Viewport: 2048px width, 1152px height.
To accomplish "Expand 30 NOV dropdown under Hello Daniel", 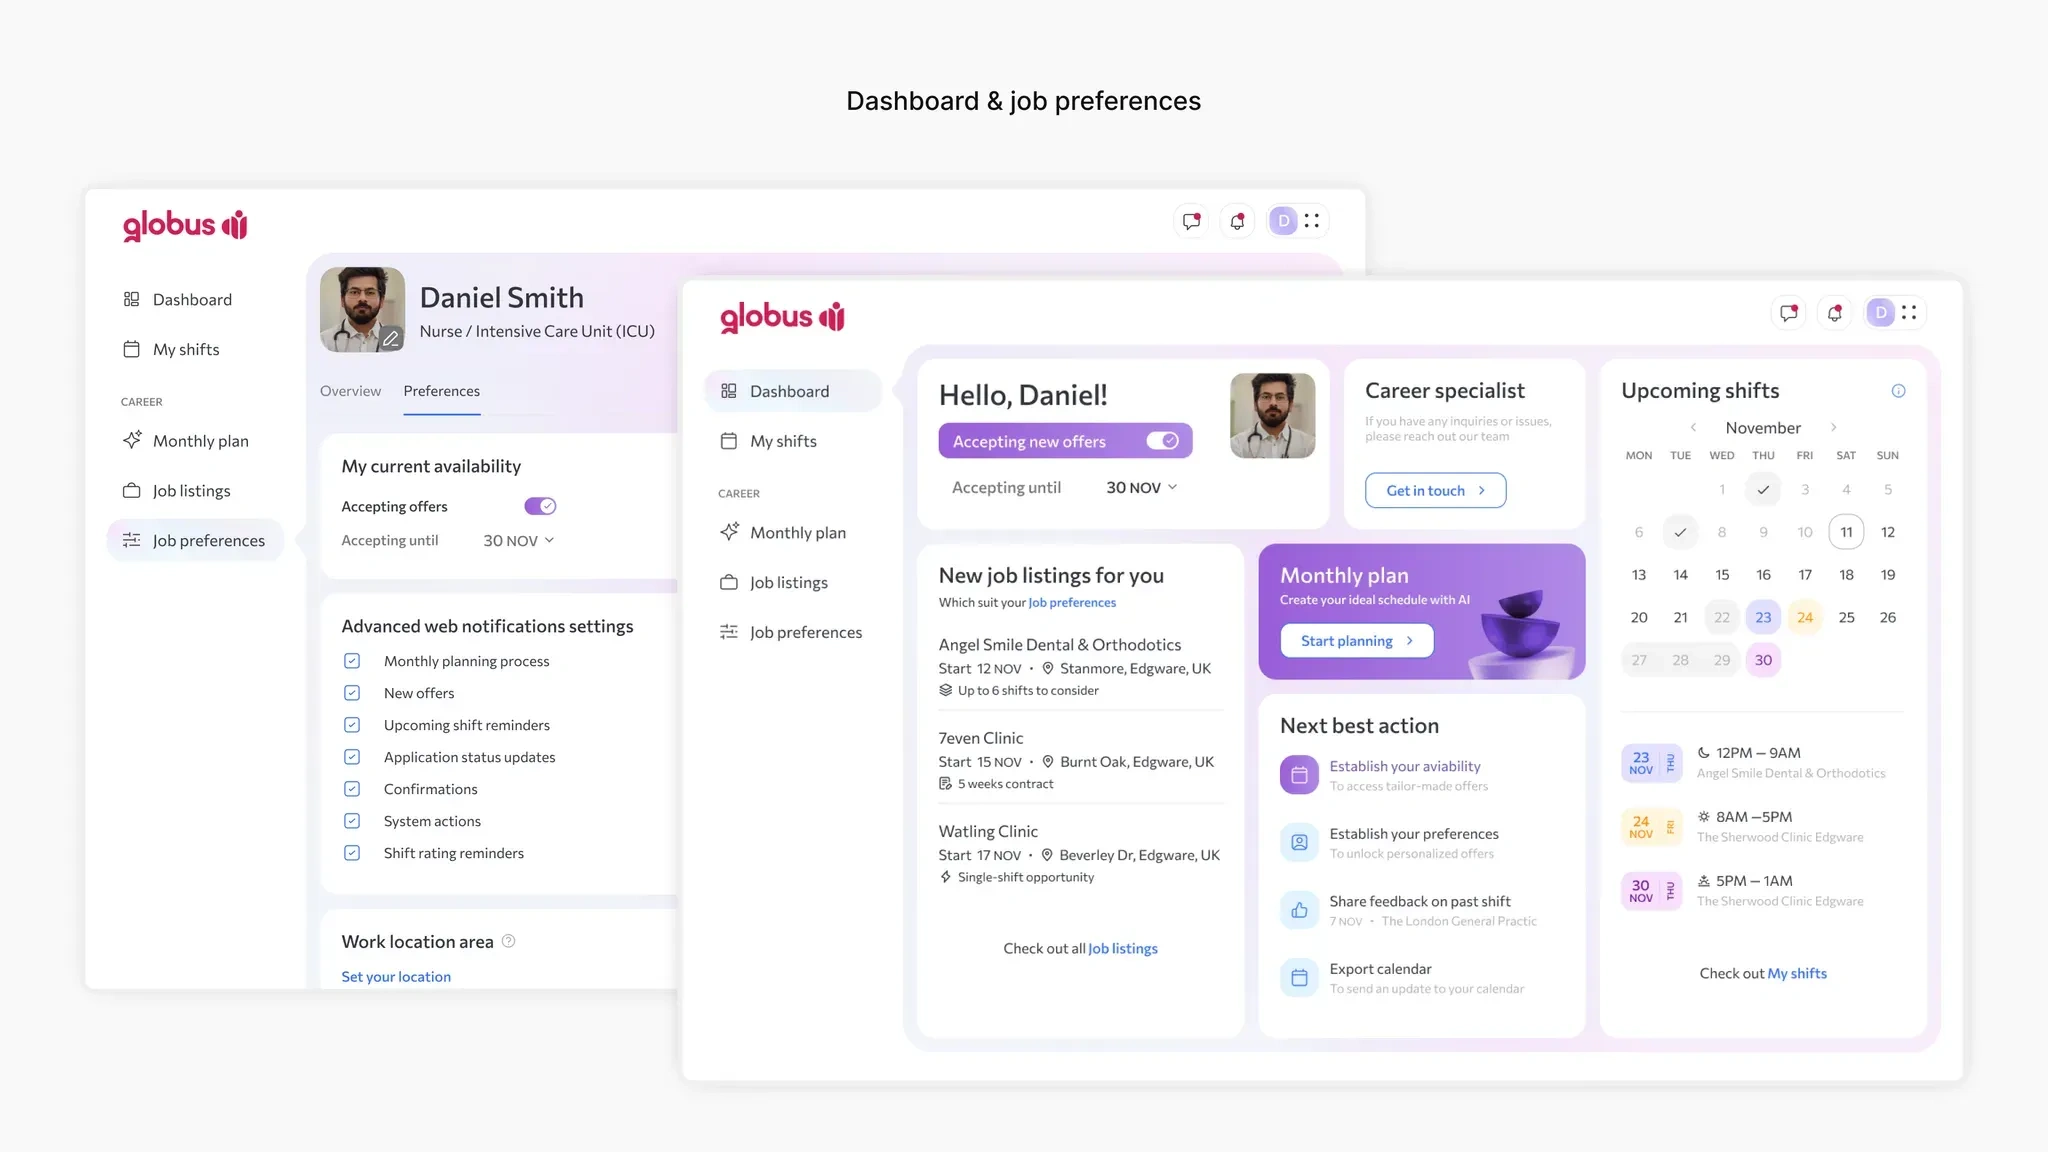I will point(1141,487).
